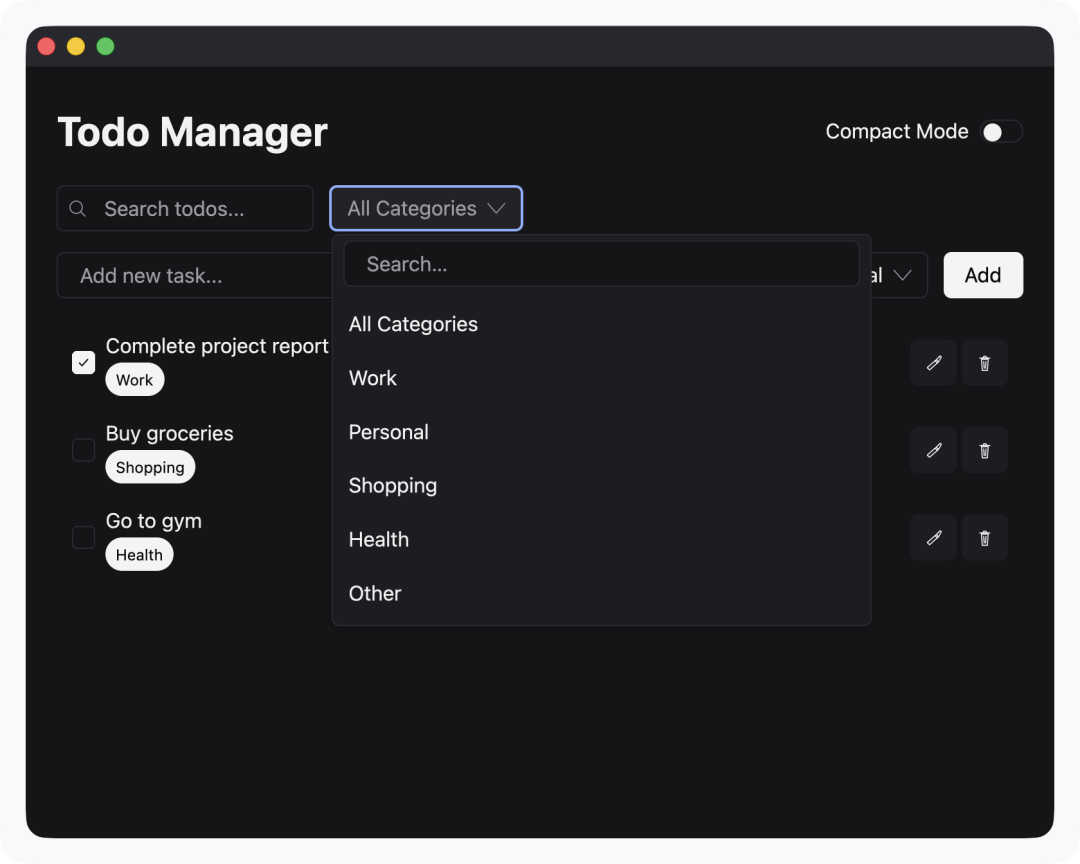Screen dimensions: 1080x864
Task: Choose the Shopping category option
Action: (x=393, y=486)
